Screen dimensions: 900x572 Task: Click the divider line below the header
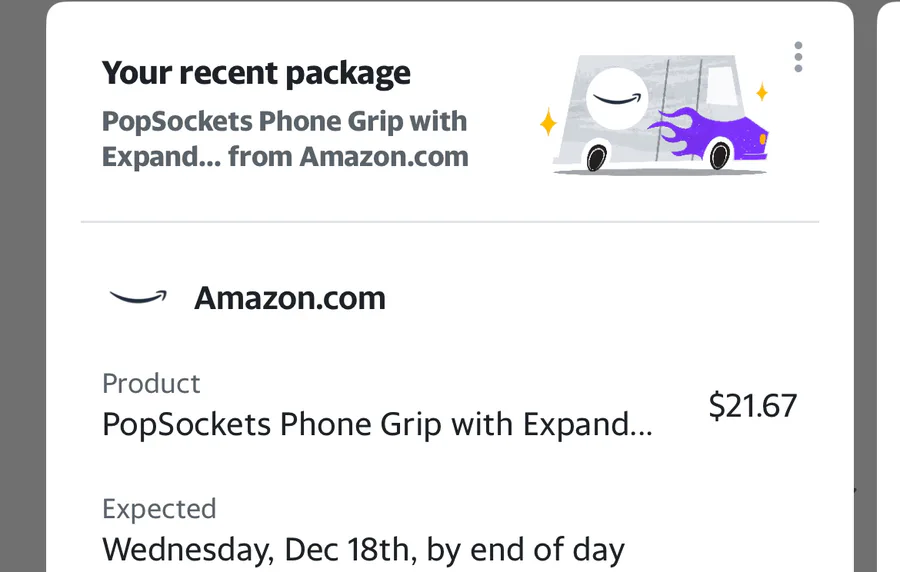click(450, 221)
